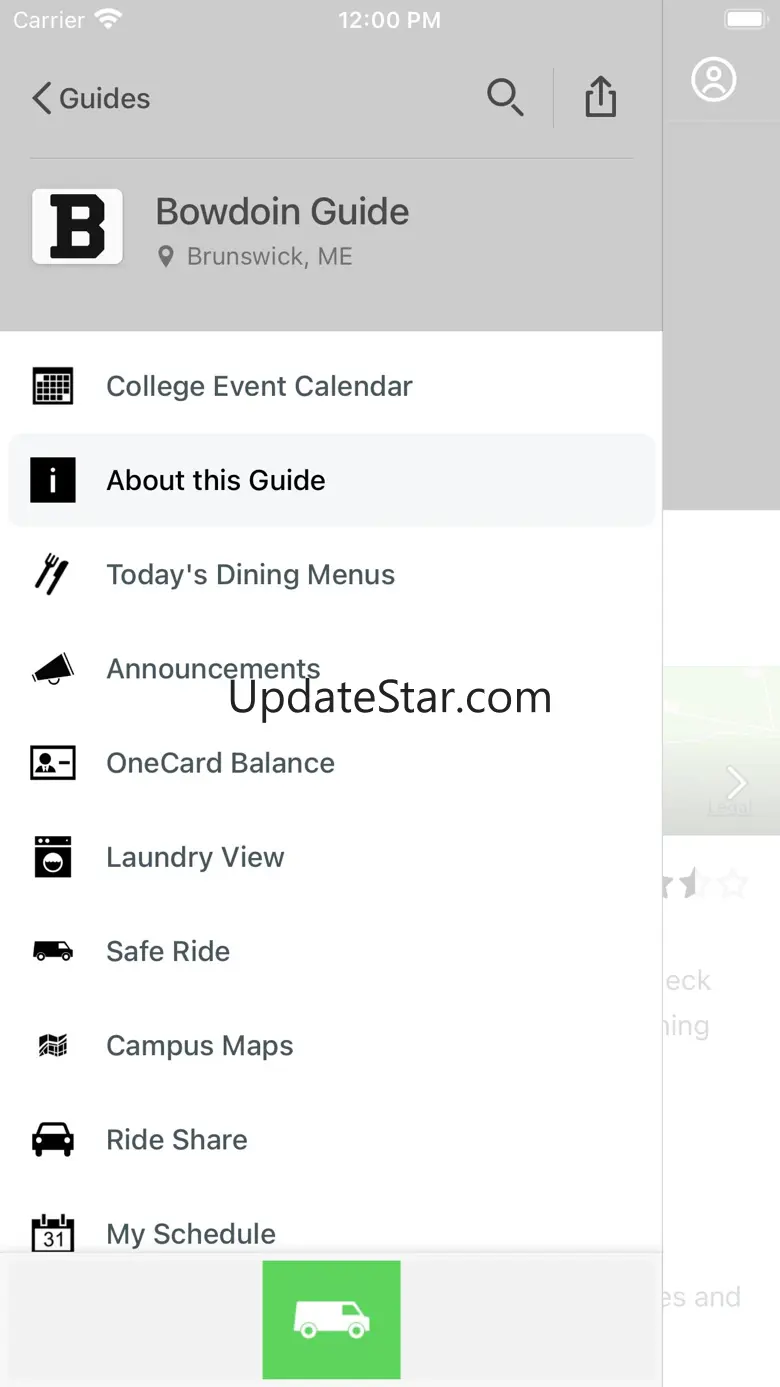The image size is (780, 1387).
Task: Select About this Guide
Action: (x=331, y=480)
